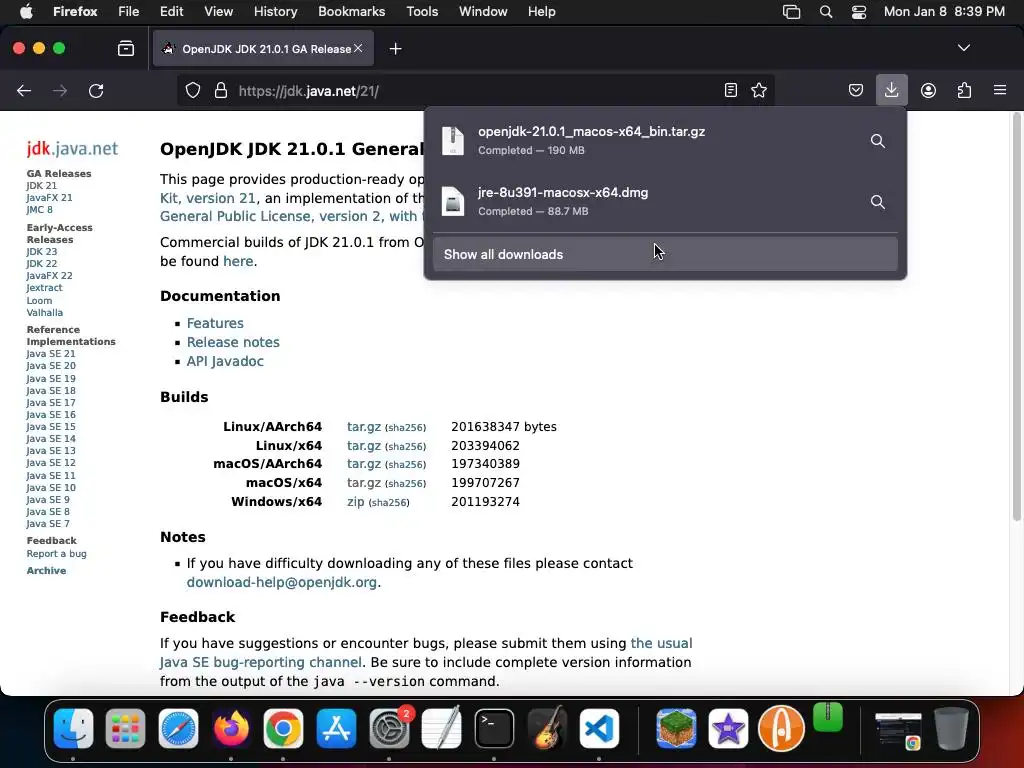Open the API Javadoc link
Image resolution: width=1024 pixels, height=768 pixels.
225,361
